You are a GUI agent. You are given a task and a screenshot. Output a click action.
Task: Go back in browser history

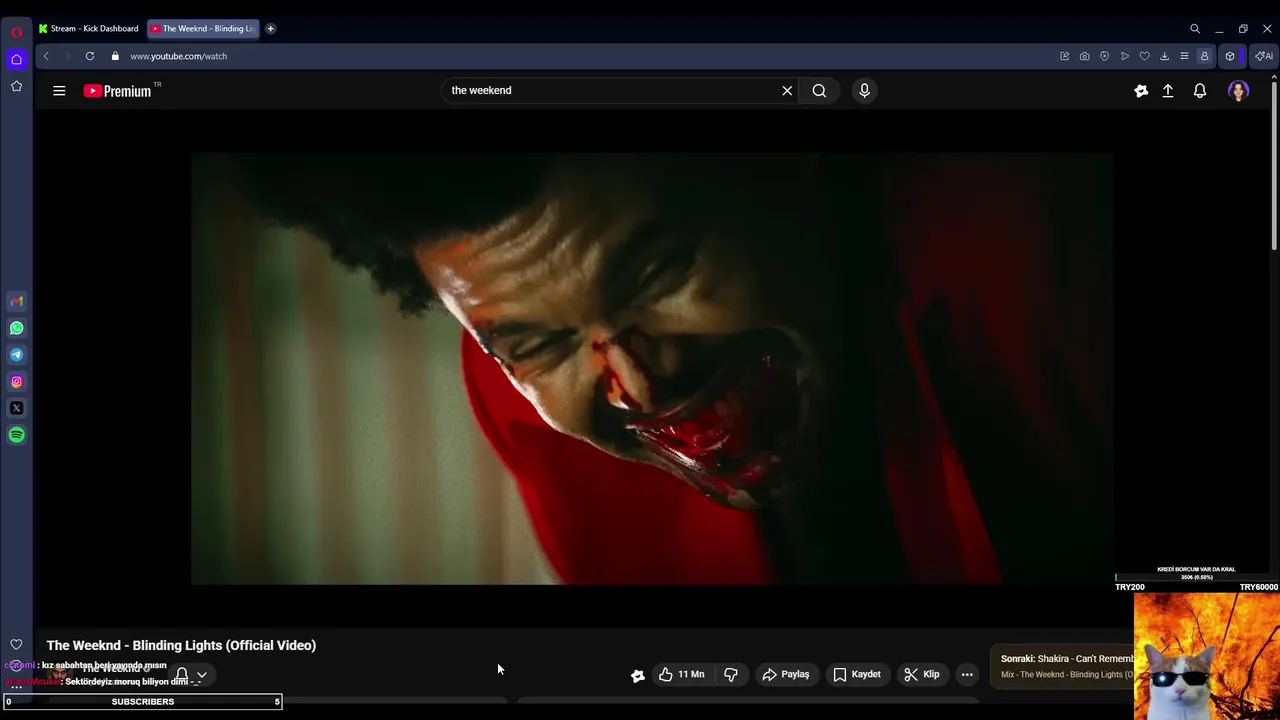[x=46, y=56]
